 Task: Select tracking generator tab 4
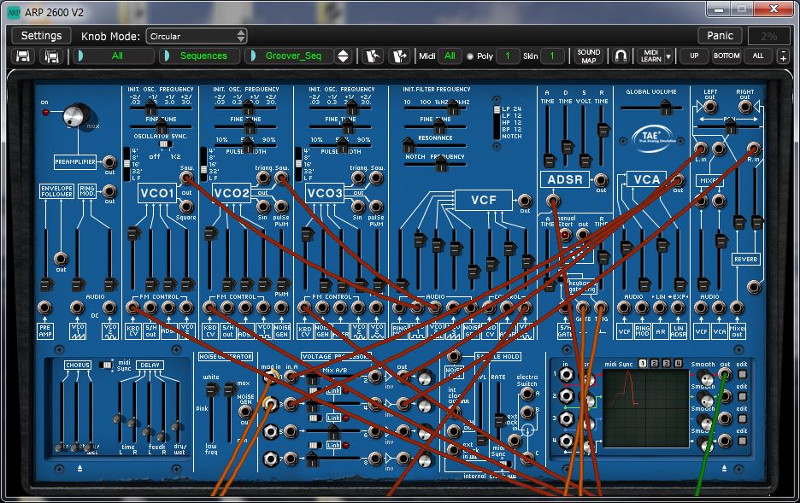pyautogui.click(x=678, y=363)
